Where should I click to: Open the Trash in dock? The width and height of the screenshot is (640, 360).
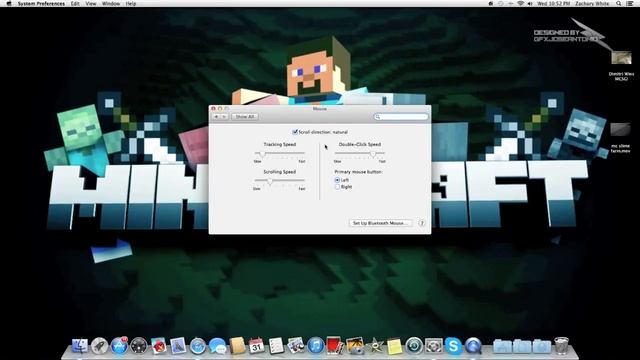coord(561,346)
